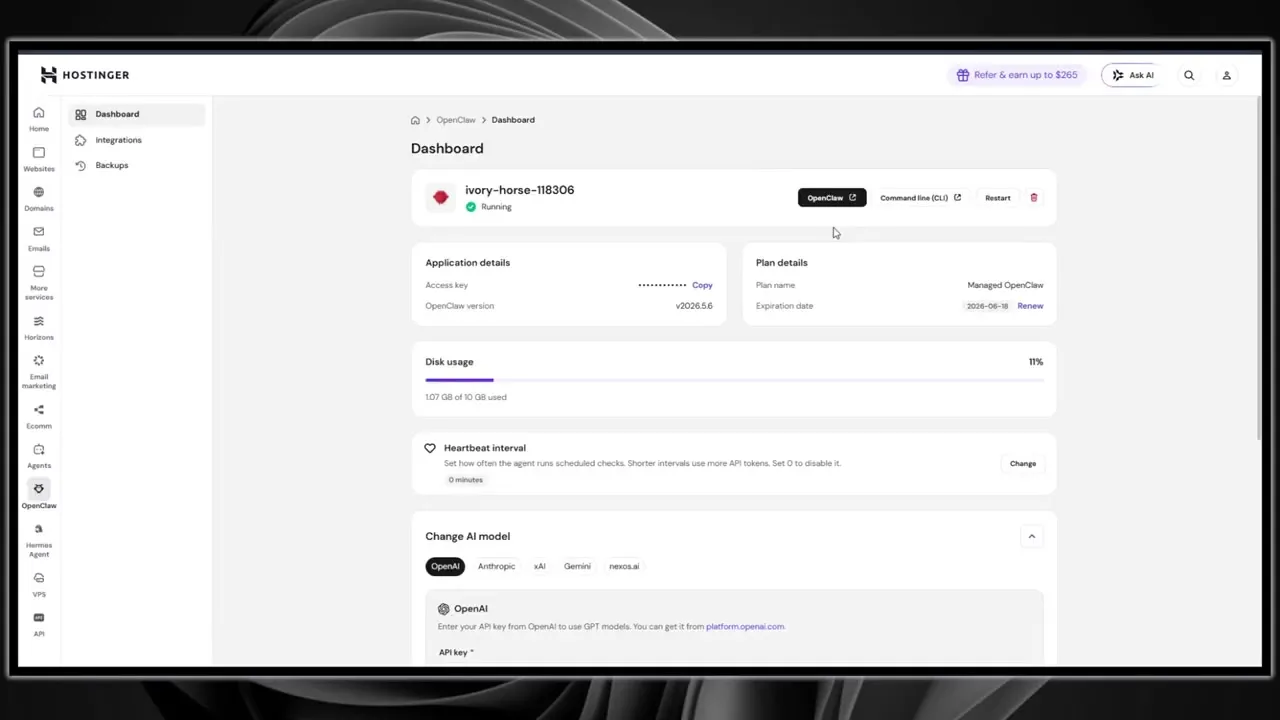The image size is (1280, 720).
Task: Click the 11% disk usage value
Action: click(1036, 362)
